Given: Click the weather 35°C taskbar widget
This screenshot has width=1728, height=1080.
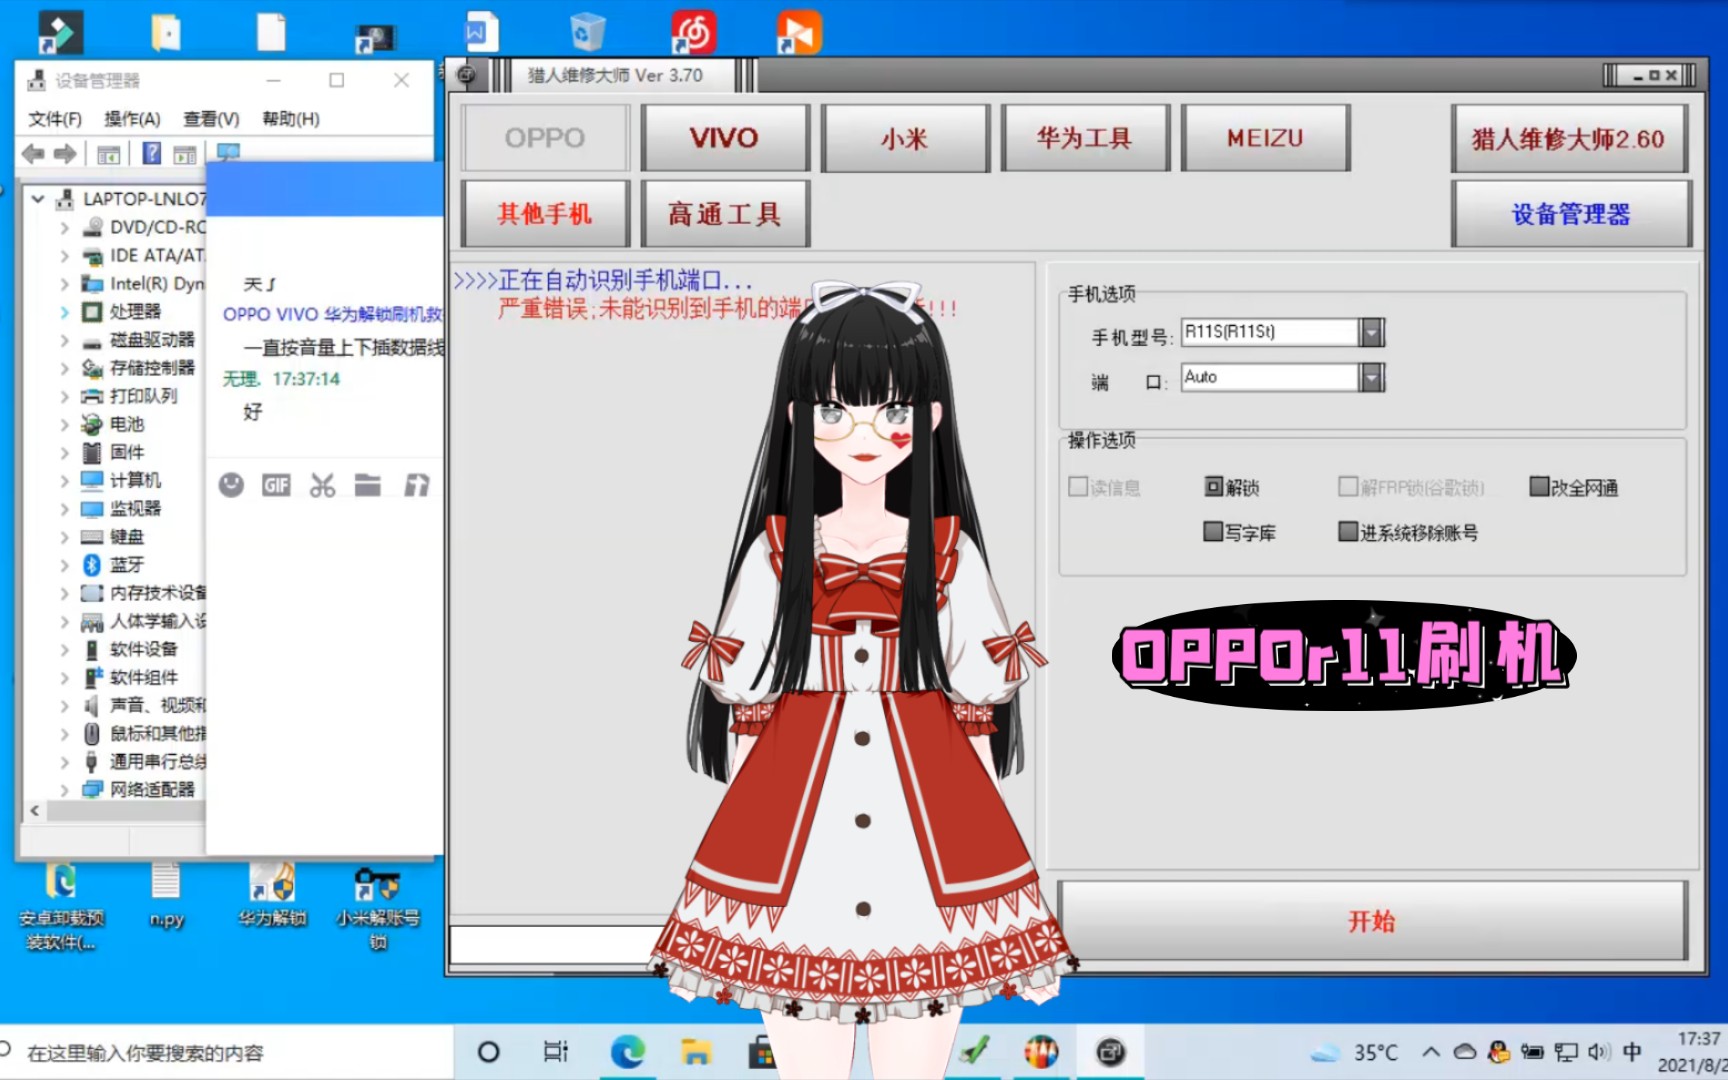Looking at the screenshot, I should point(1355,1052).
